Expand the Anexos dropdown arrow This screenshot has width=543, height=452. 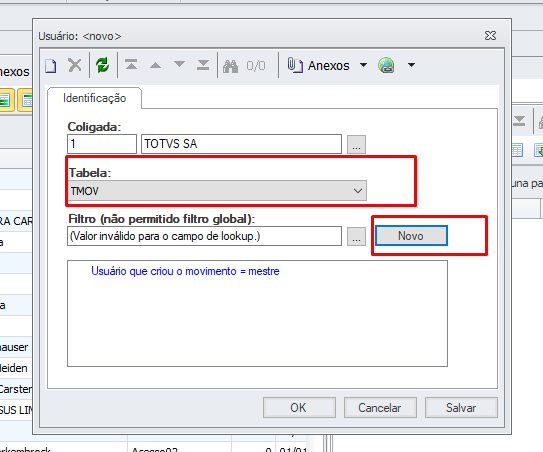pos(363,65)
